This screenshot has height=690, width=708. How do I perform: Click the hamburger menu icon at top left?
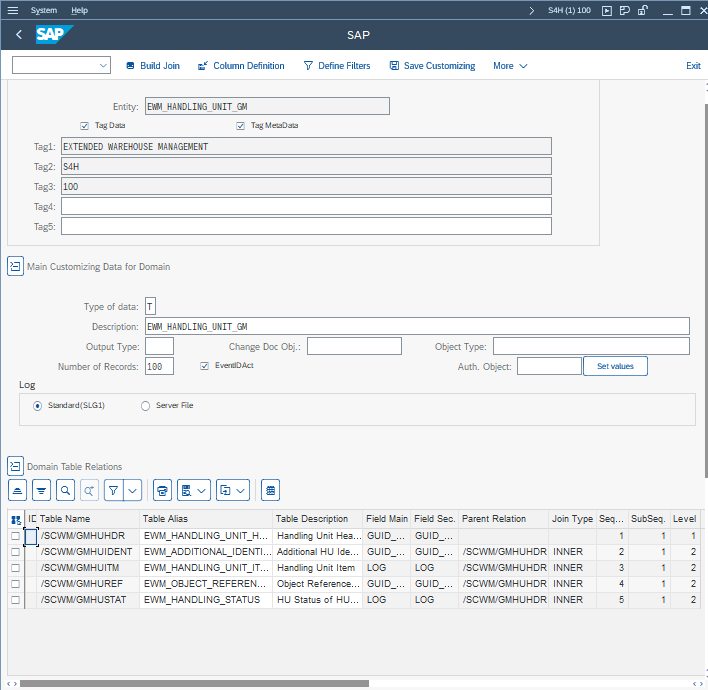(12, 10)
